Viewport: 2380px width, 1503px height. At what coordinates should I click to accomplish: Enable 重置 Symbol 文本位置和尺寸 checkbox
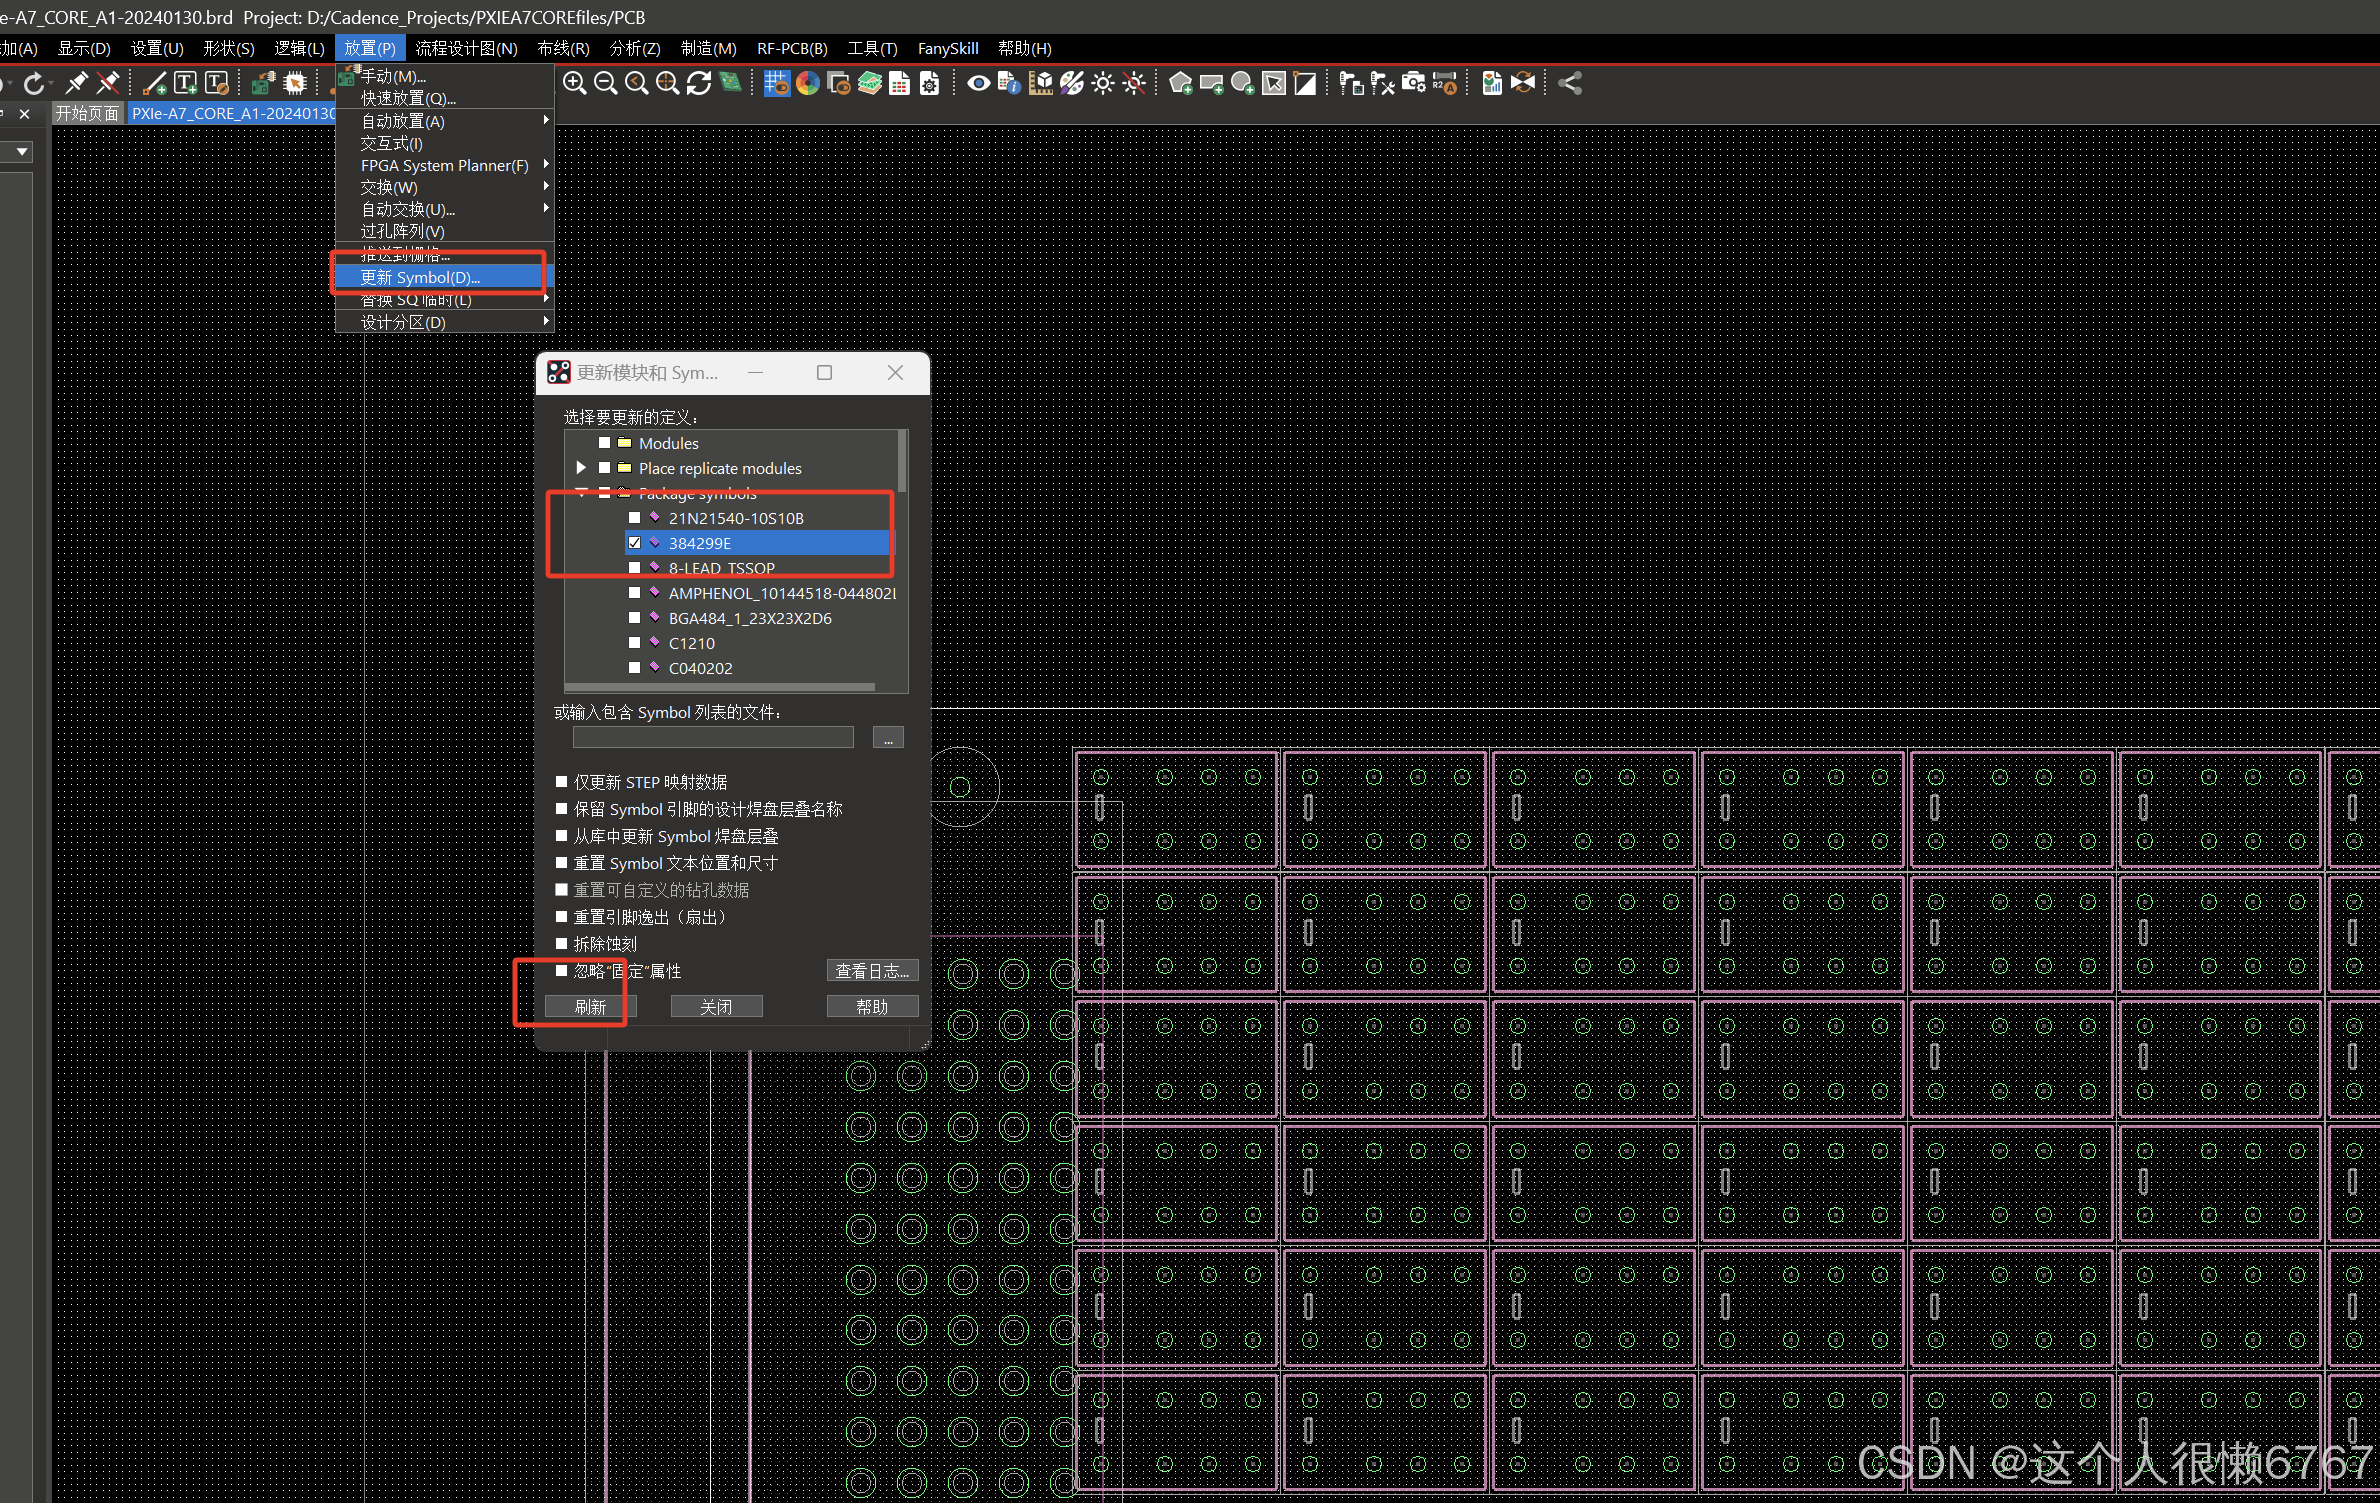click(562, 863)
